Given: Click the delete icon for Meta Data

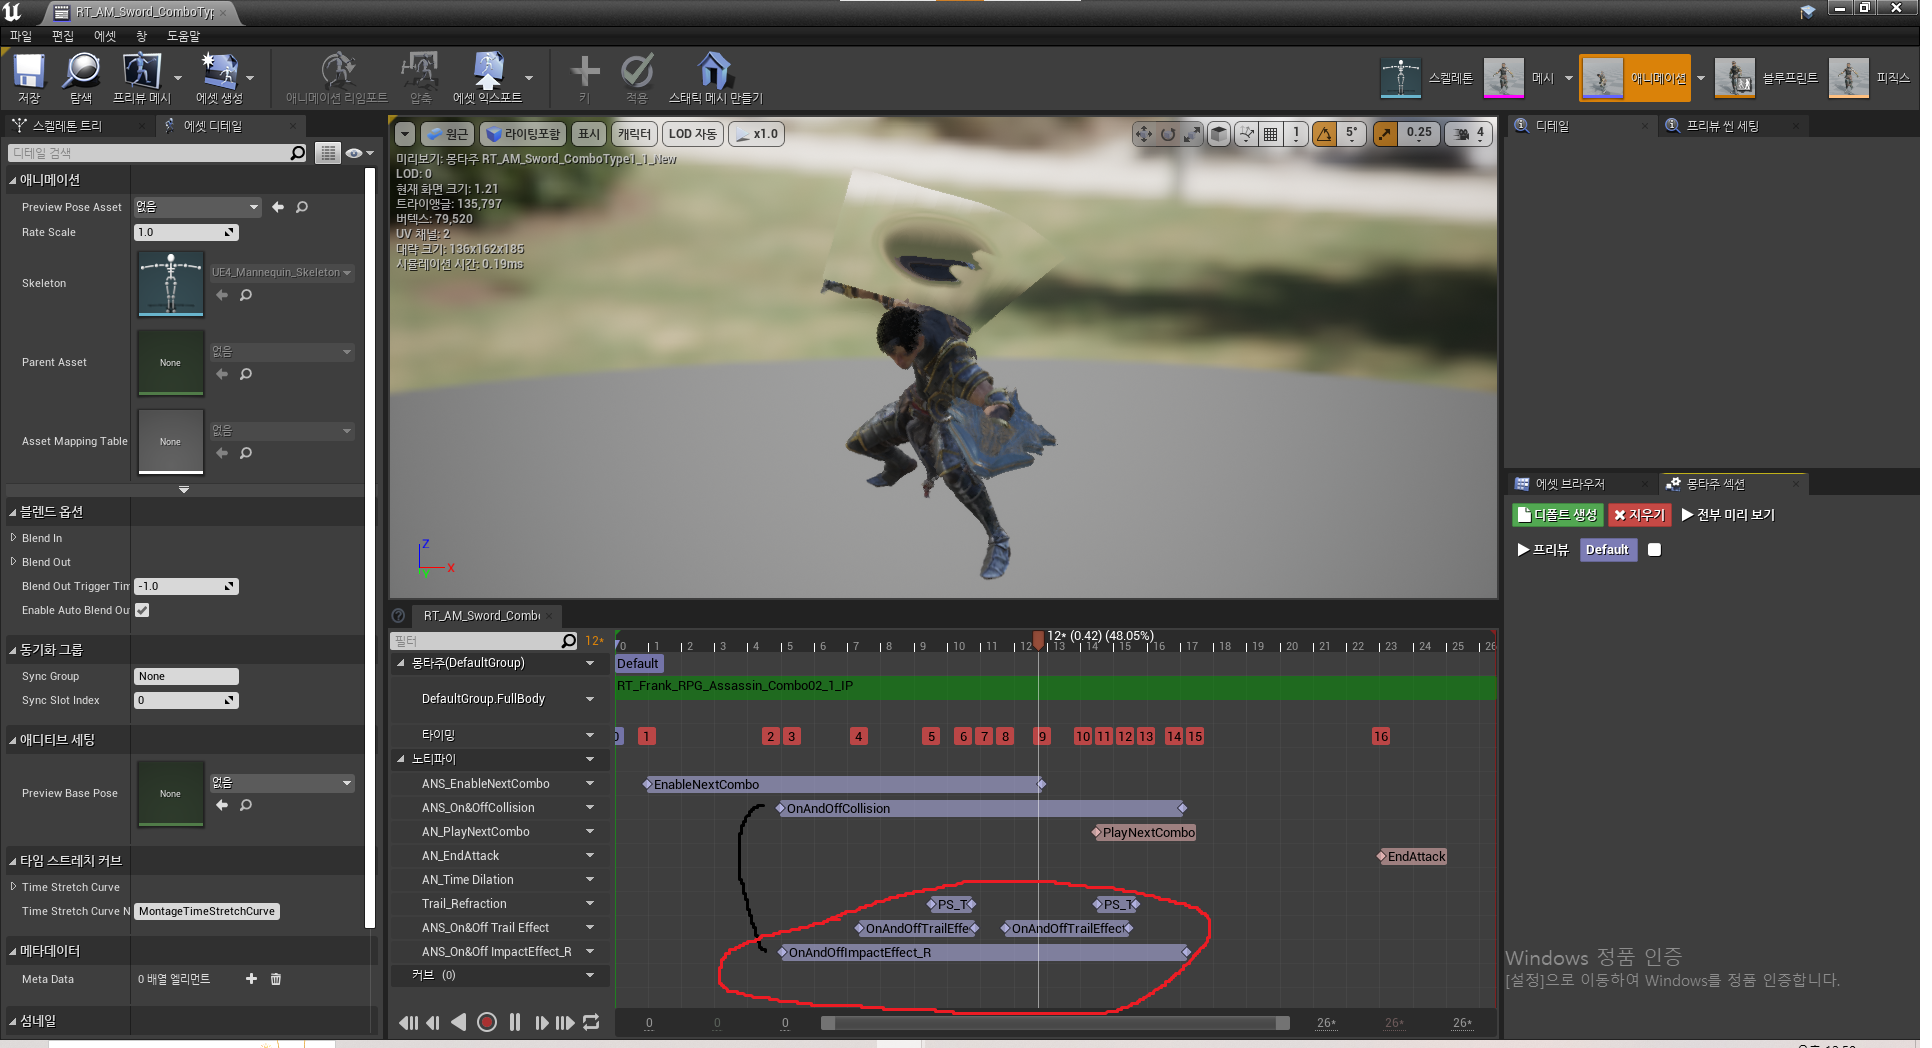Looking at the screenshot, I should pyautogui.click(x=276, y=979).
